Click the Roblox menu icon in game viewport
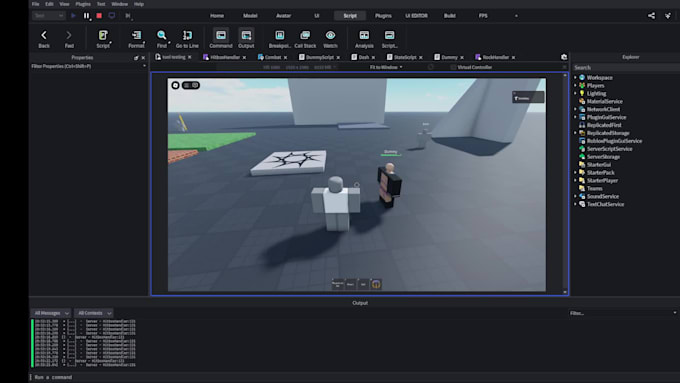This screenshot has width=680, height=383. click(175, 85)
